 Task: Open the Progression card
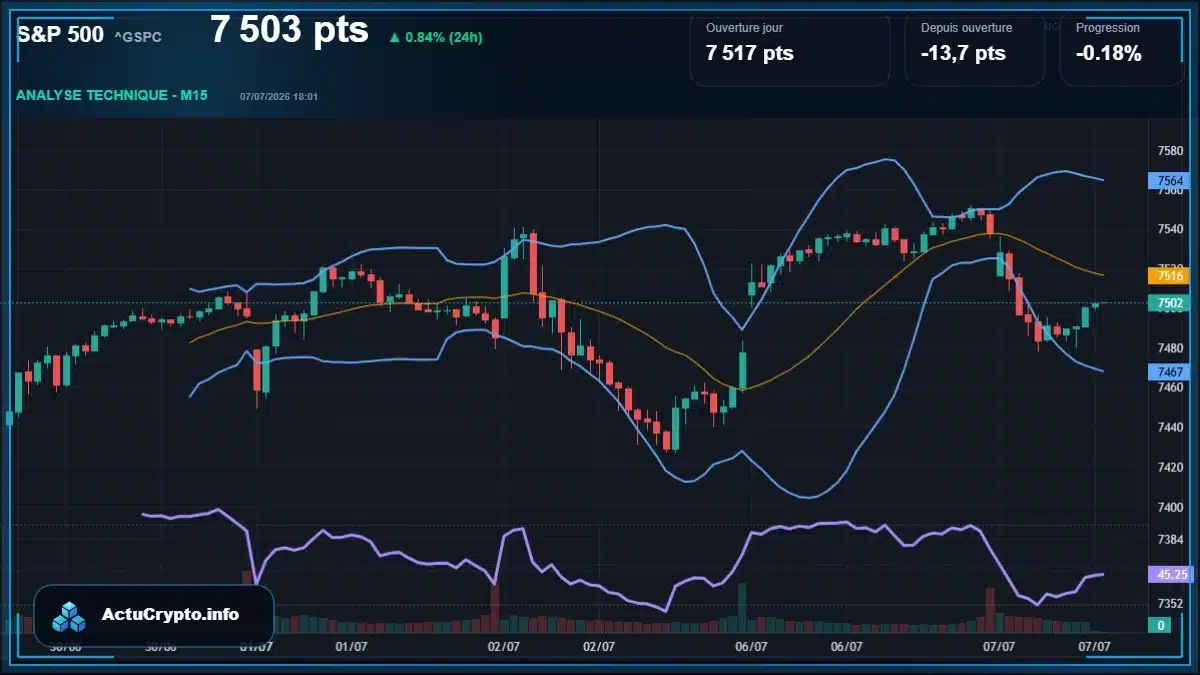click(x=1122, y=50)
